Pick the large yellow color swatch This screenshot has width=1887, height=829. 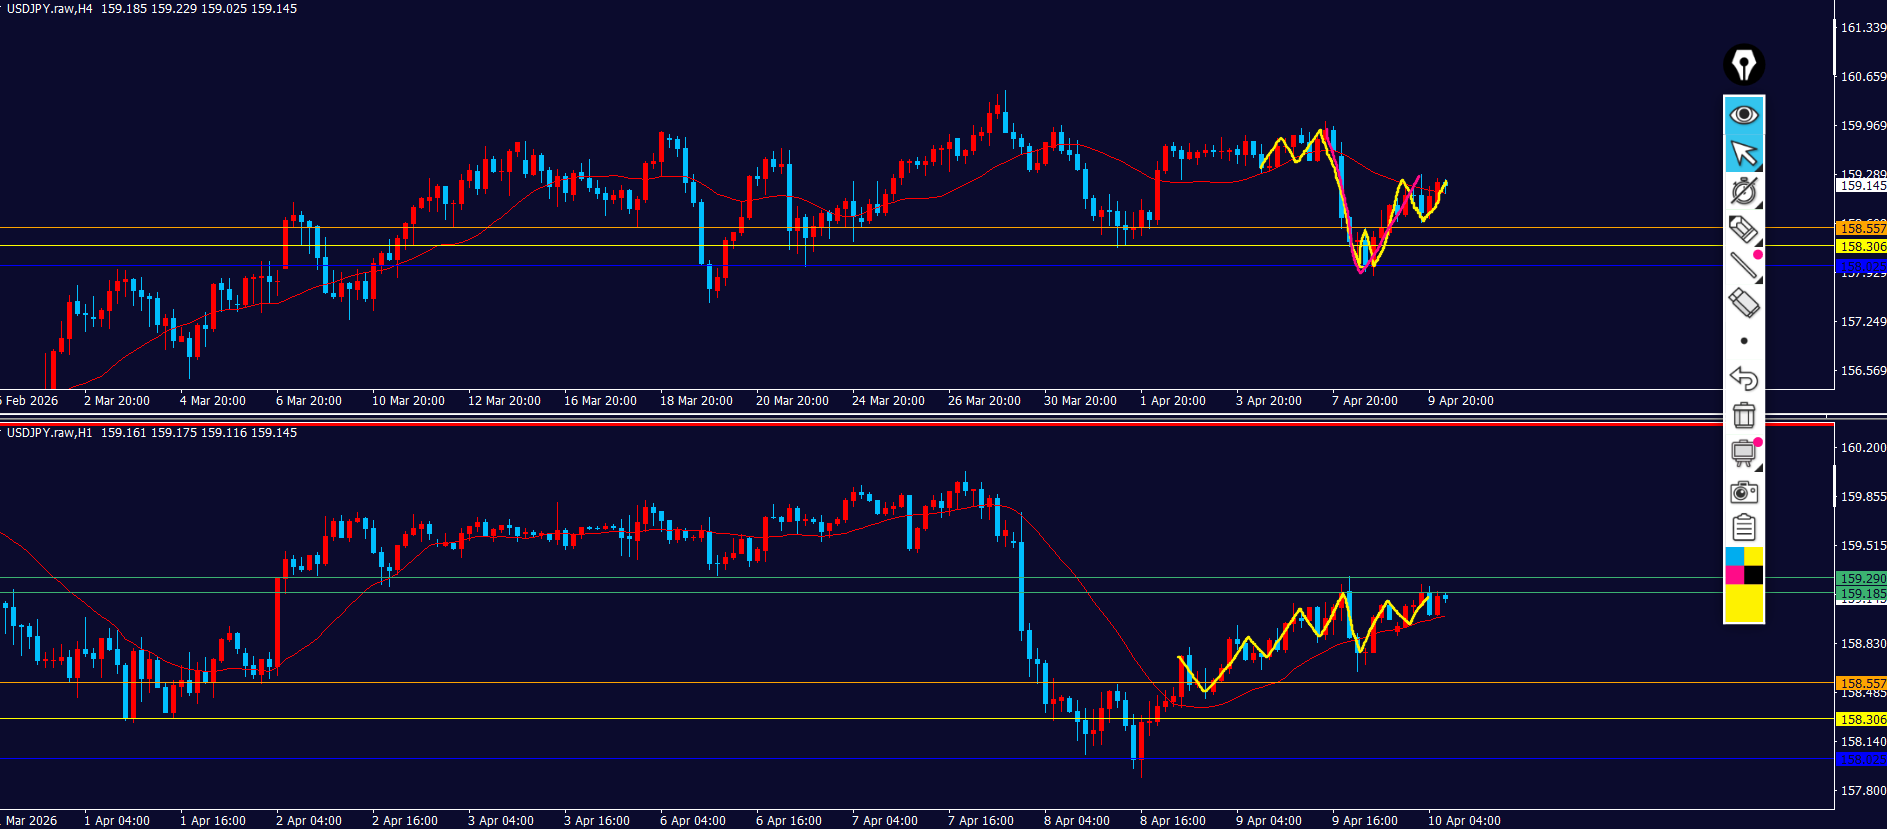coord(1743,603)
